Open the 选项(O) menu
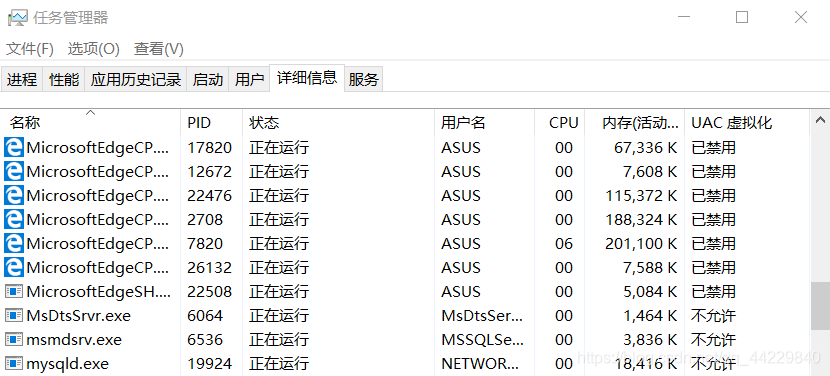Image resolution: width=830 pixels, height=376 pixels. coord(94,49)
